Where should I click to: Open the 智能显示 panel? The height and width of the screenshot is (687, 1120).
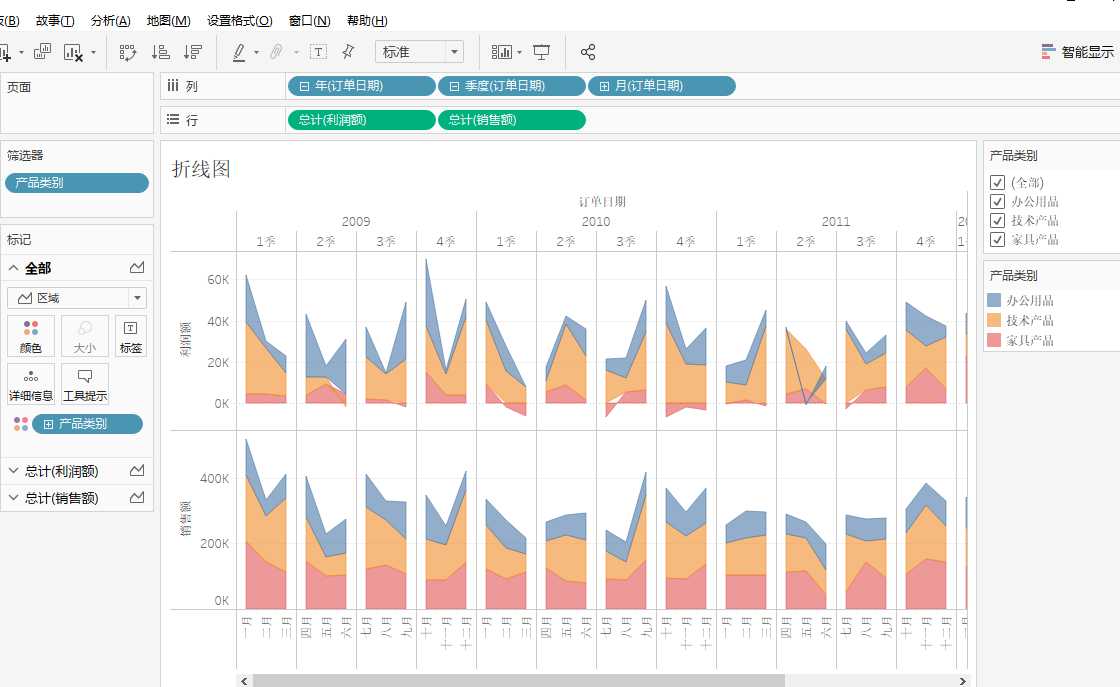tap(1077, 52)
